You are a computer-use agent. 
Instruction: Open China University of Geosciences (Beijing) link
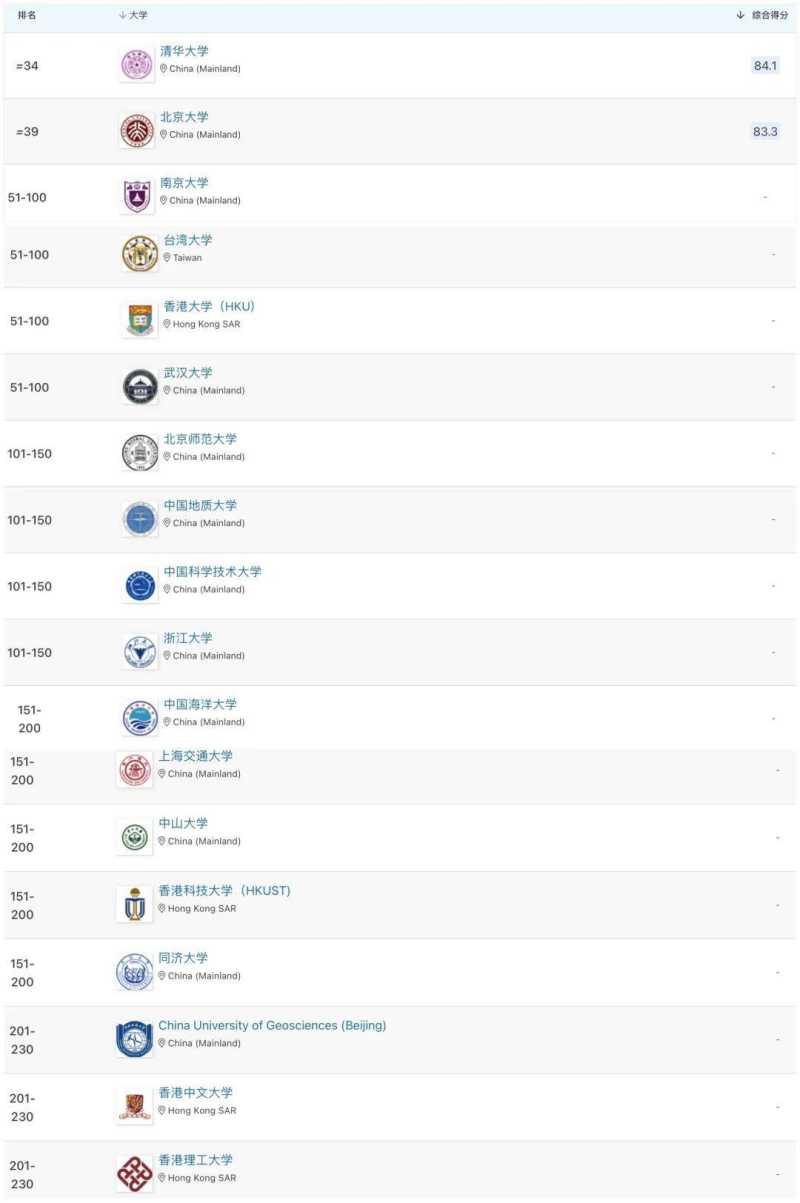tap(272, 1026)
